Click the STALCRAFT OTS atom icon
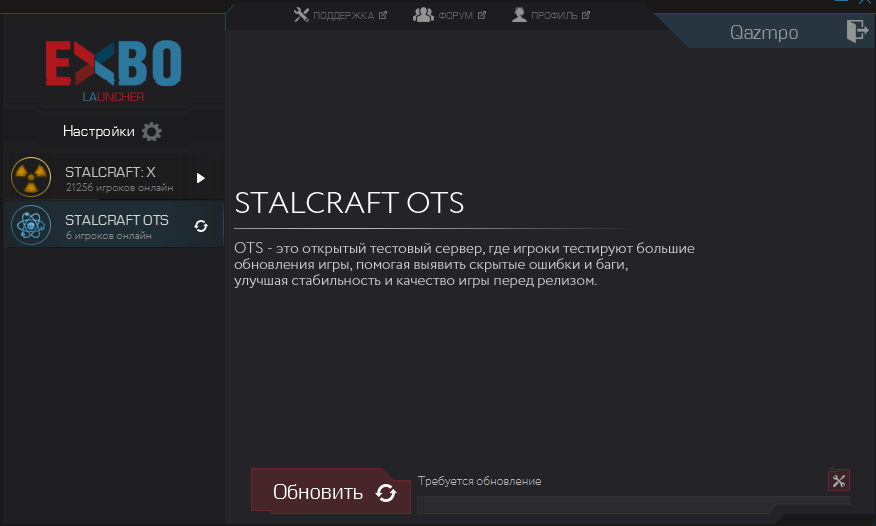This screenshot has height=526, width=876. pyautogui.click(x=31, y=226)
